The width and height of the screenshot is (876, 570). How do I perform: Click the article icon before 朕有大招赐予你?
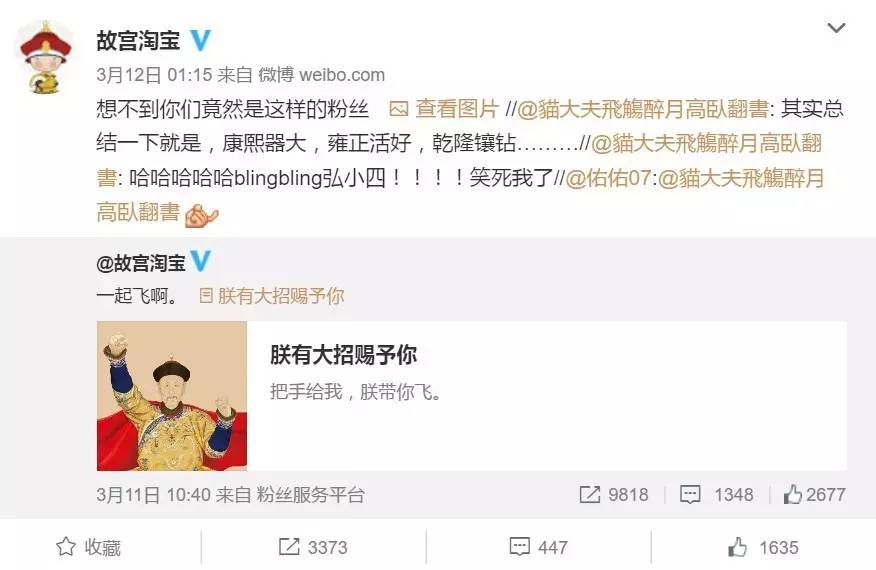click(206, 295)
